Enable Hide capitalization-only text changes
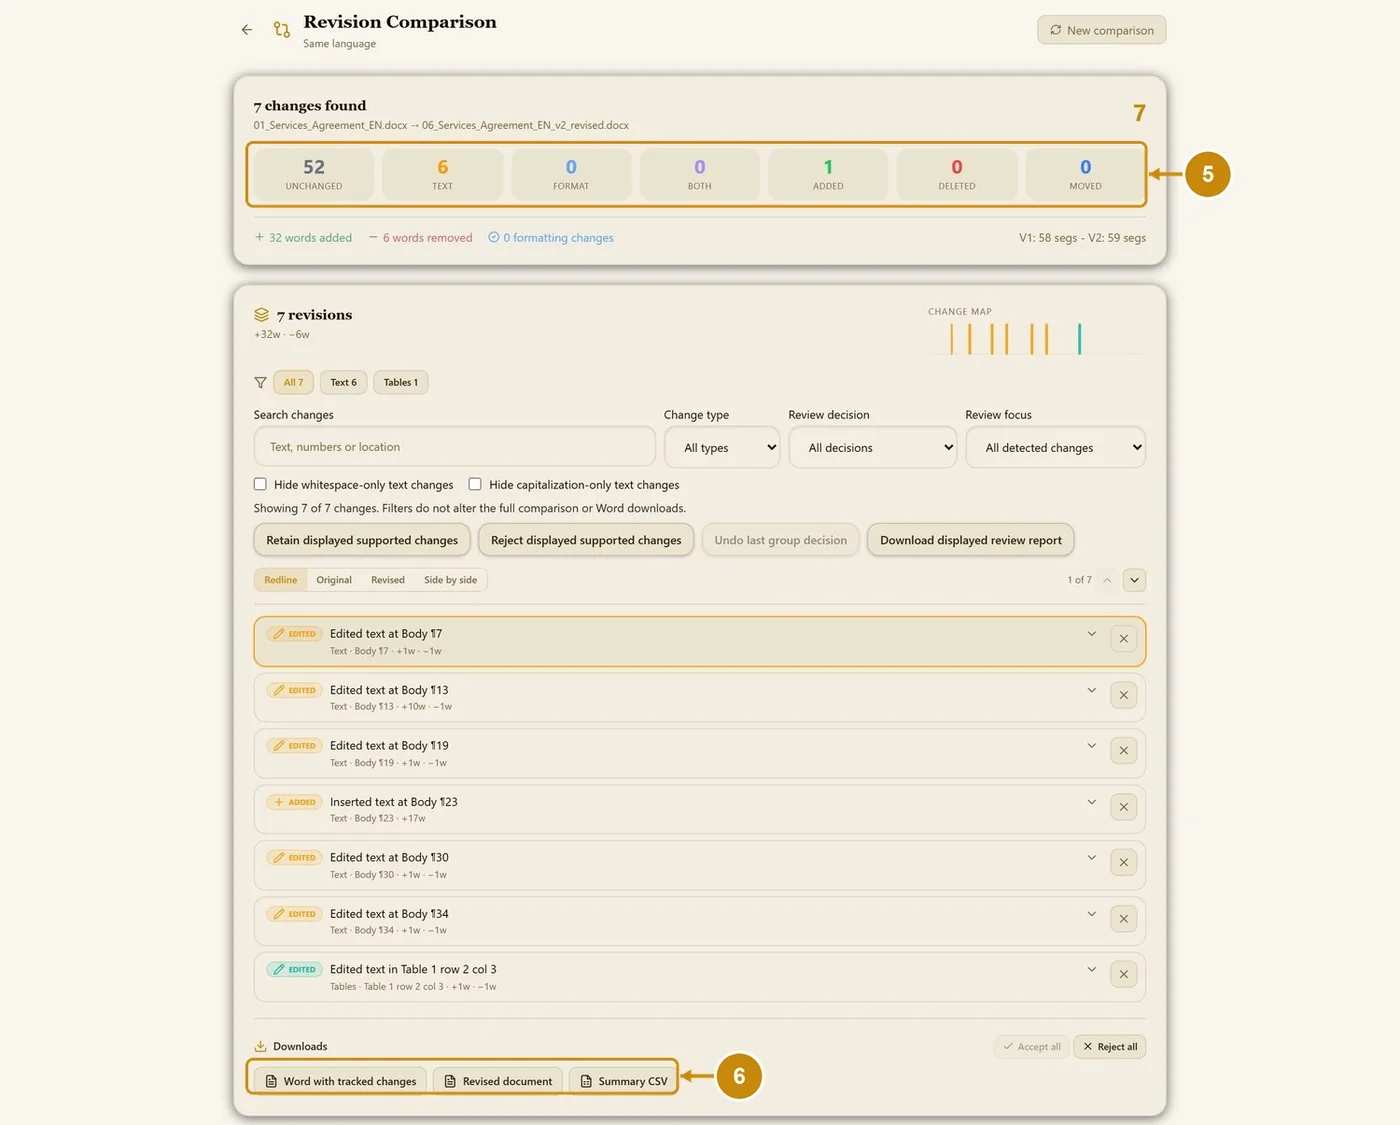 click(475, 484)
